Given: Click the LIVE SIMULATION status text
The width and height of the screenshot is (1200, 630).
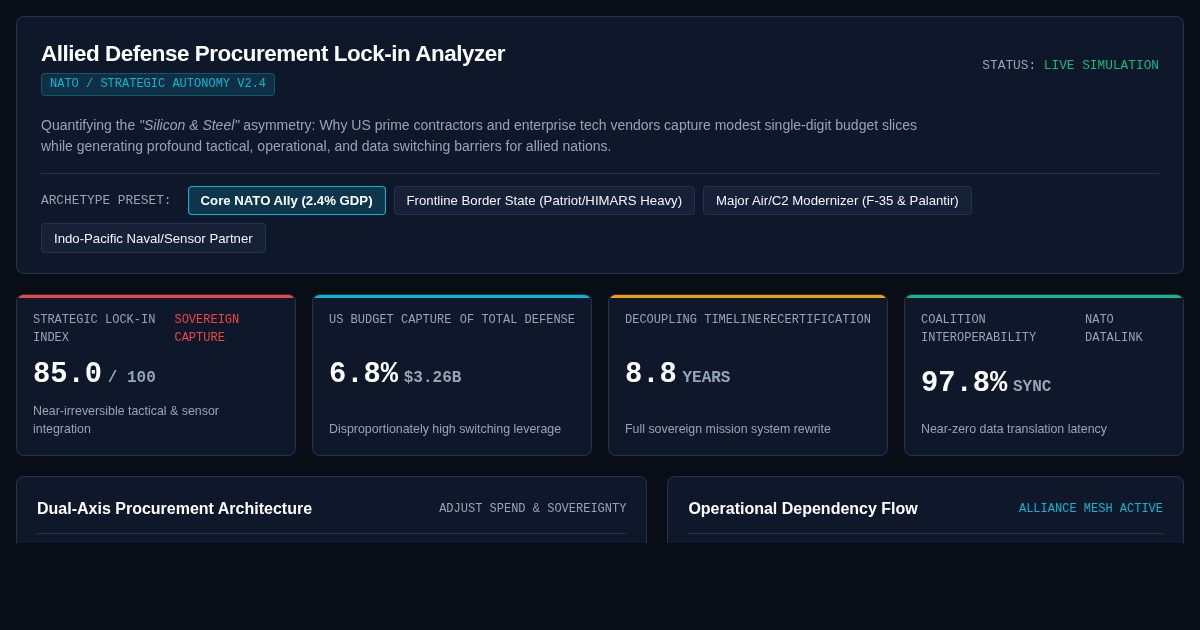Looking at the screenshot, I should [1101, 65].
